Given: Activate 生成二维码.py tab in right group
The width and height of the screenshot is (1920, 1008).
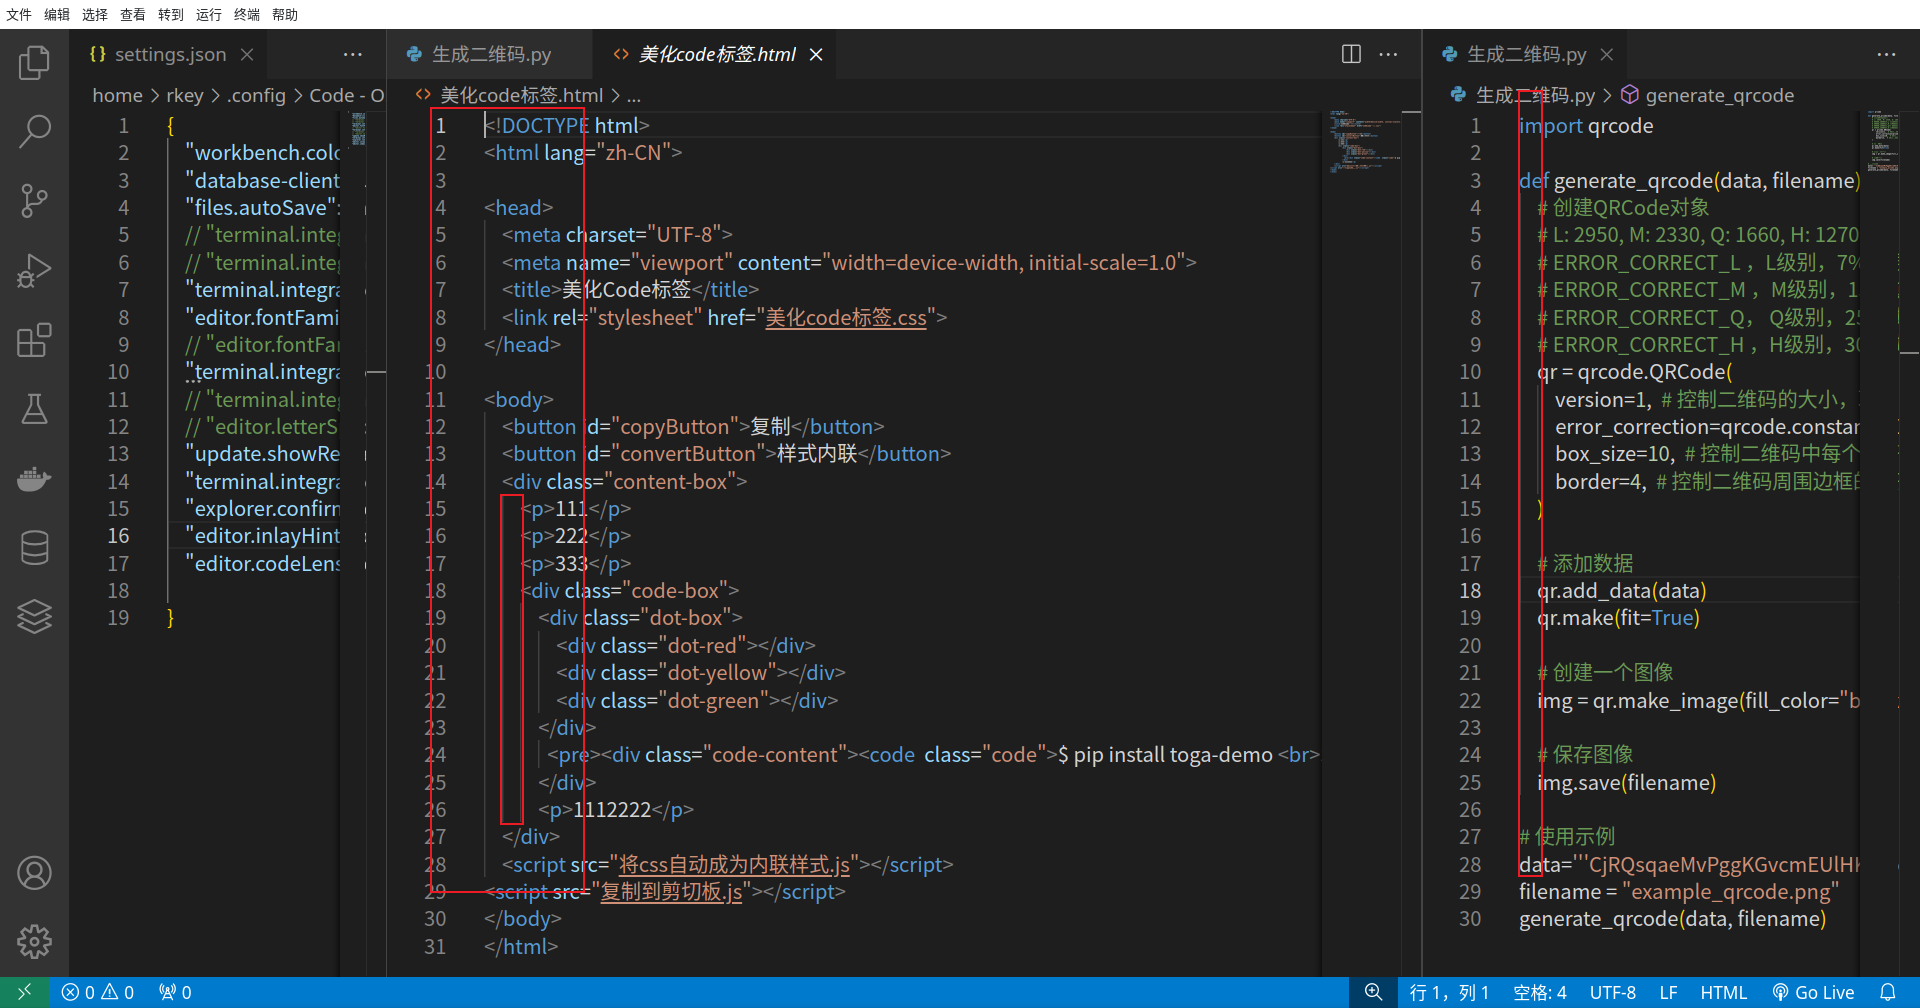Looking at the screenshot, I should coord(1526,54).
